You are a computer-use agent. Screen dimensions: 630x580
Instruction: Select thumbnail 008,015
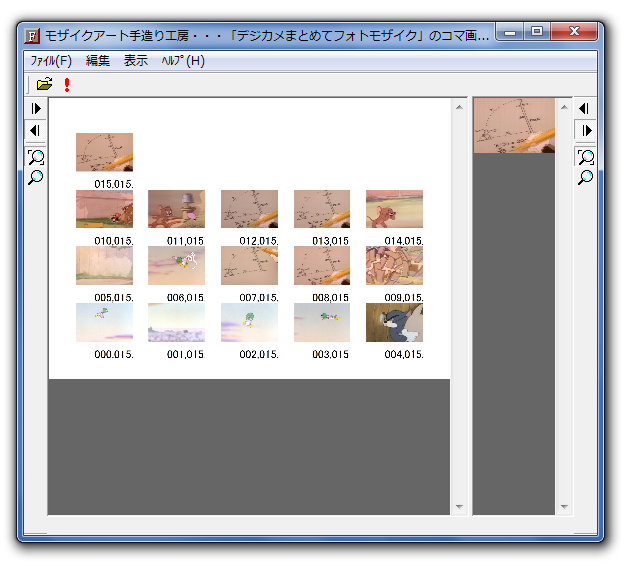coord(322,265)
